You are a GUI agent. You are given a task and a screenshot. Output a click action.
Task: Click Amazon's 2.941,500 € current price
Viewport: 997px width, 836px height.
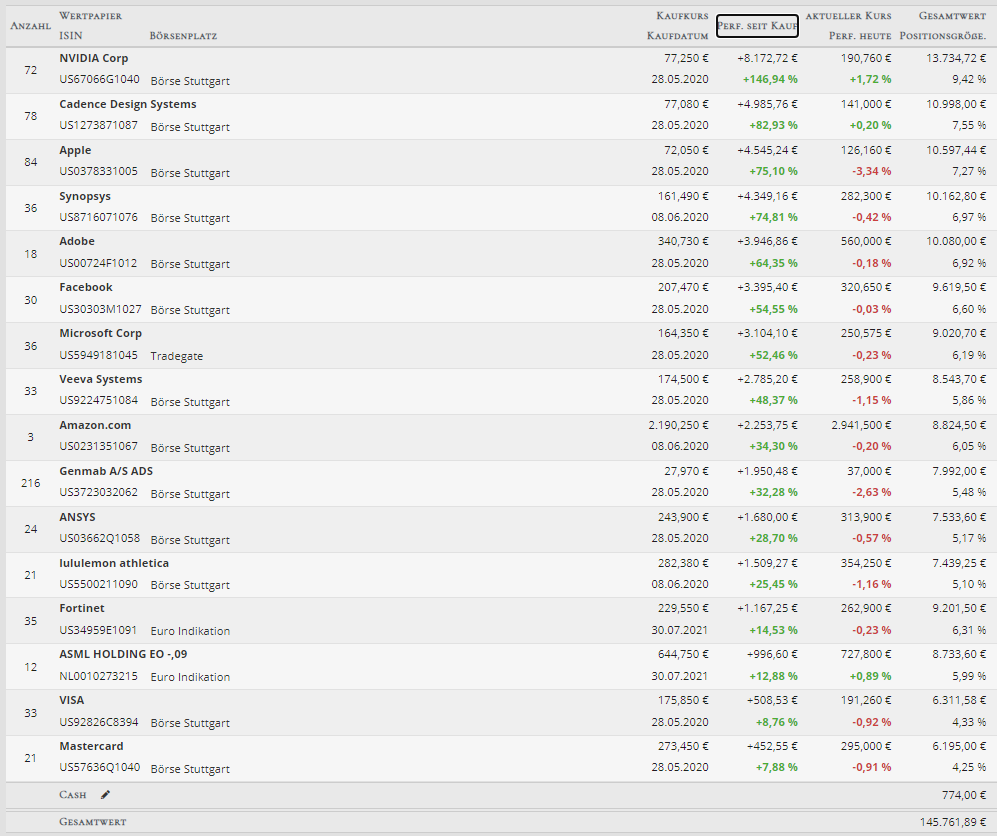pos(861,425)
